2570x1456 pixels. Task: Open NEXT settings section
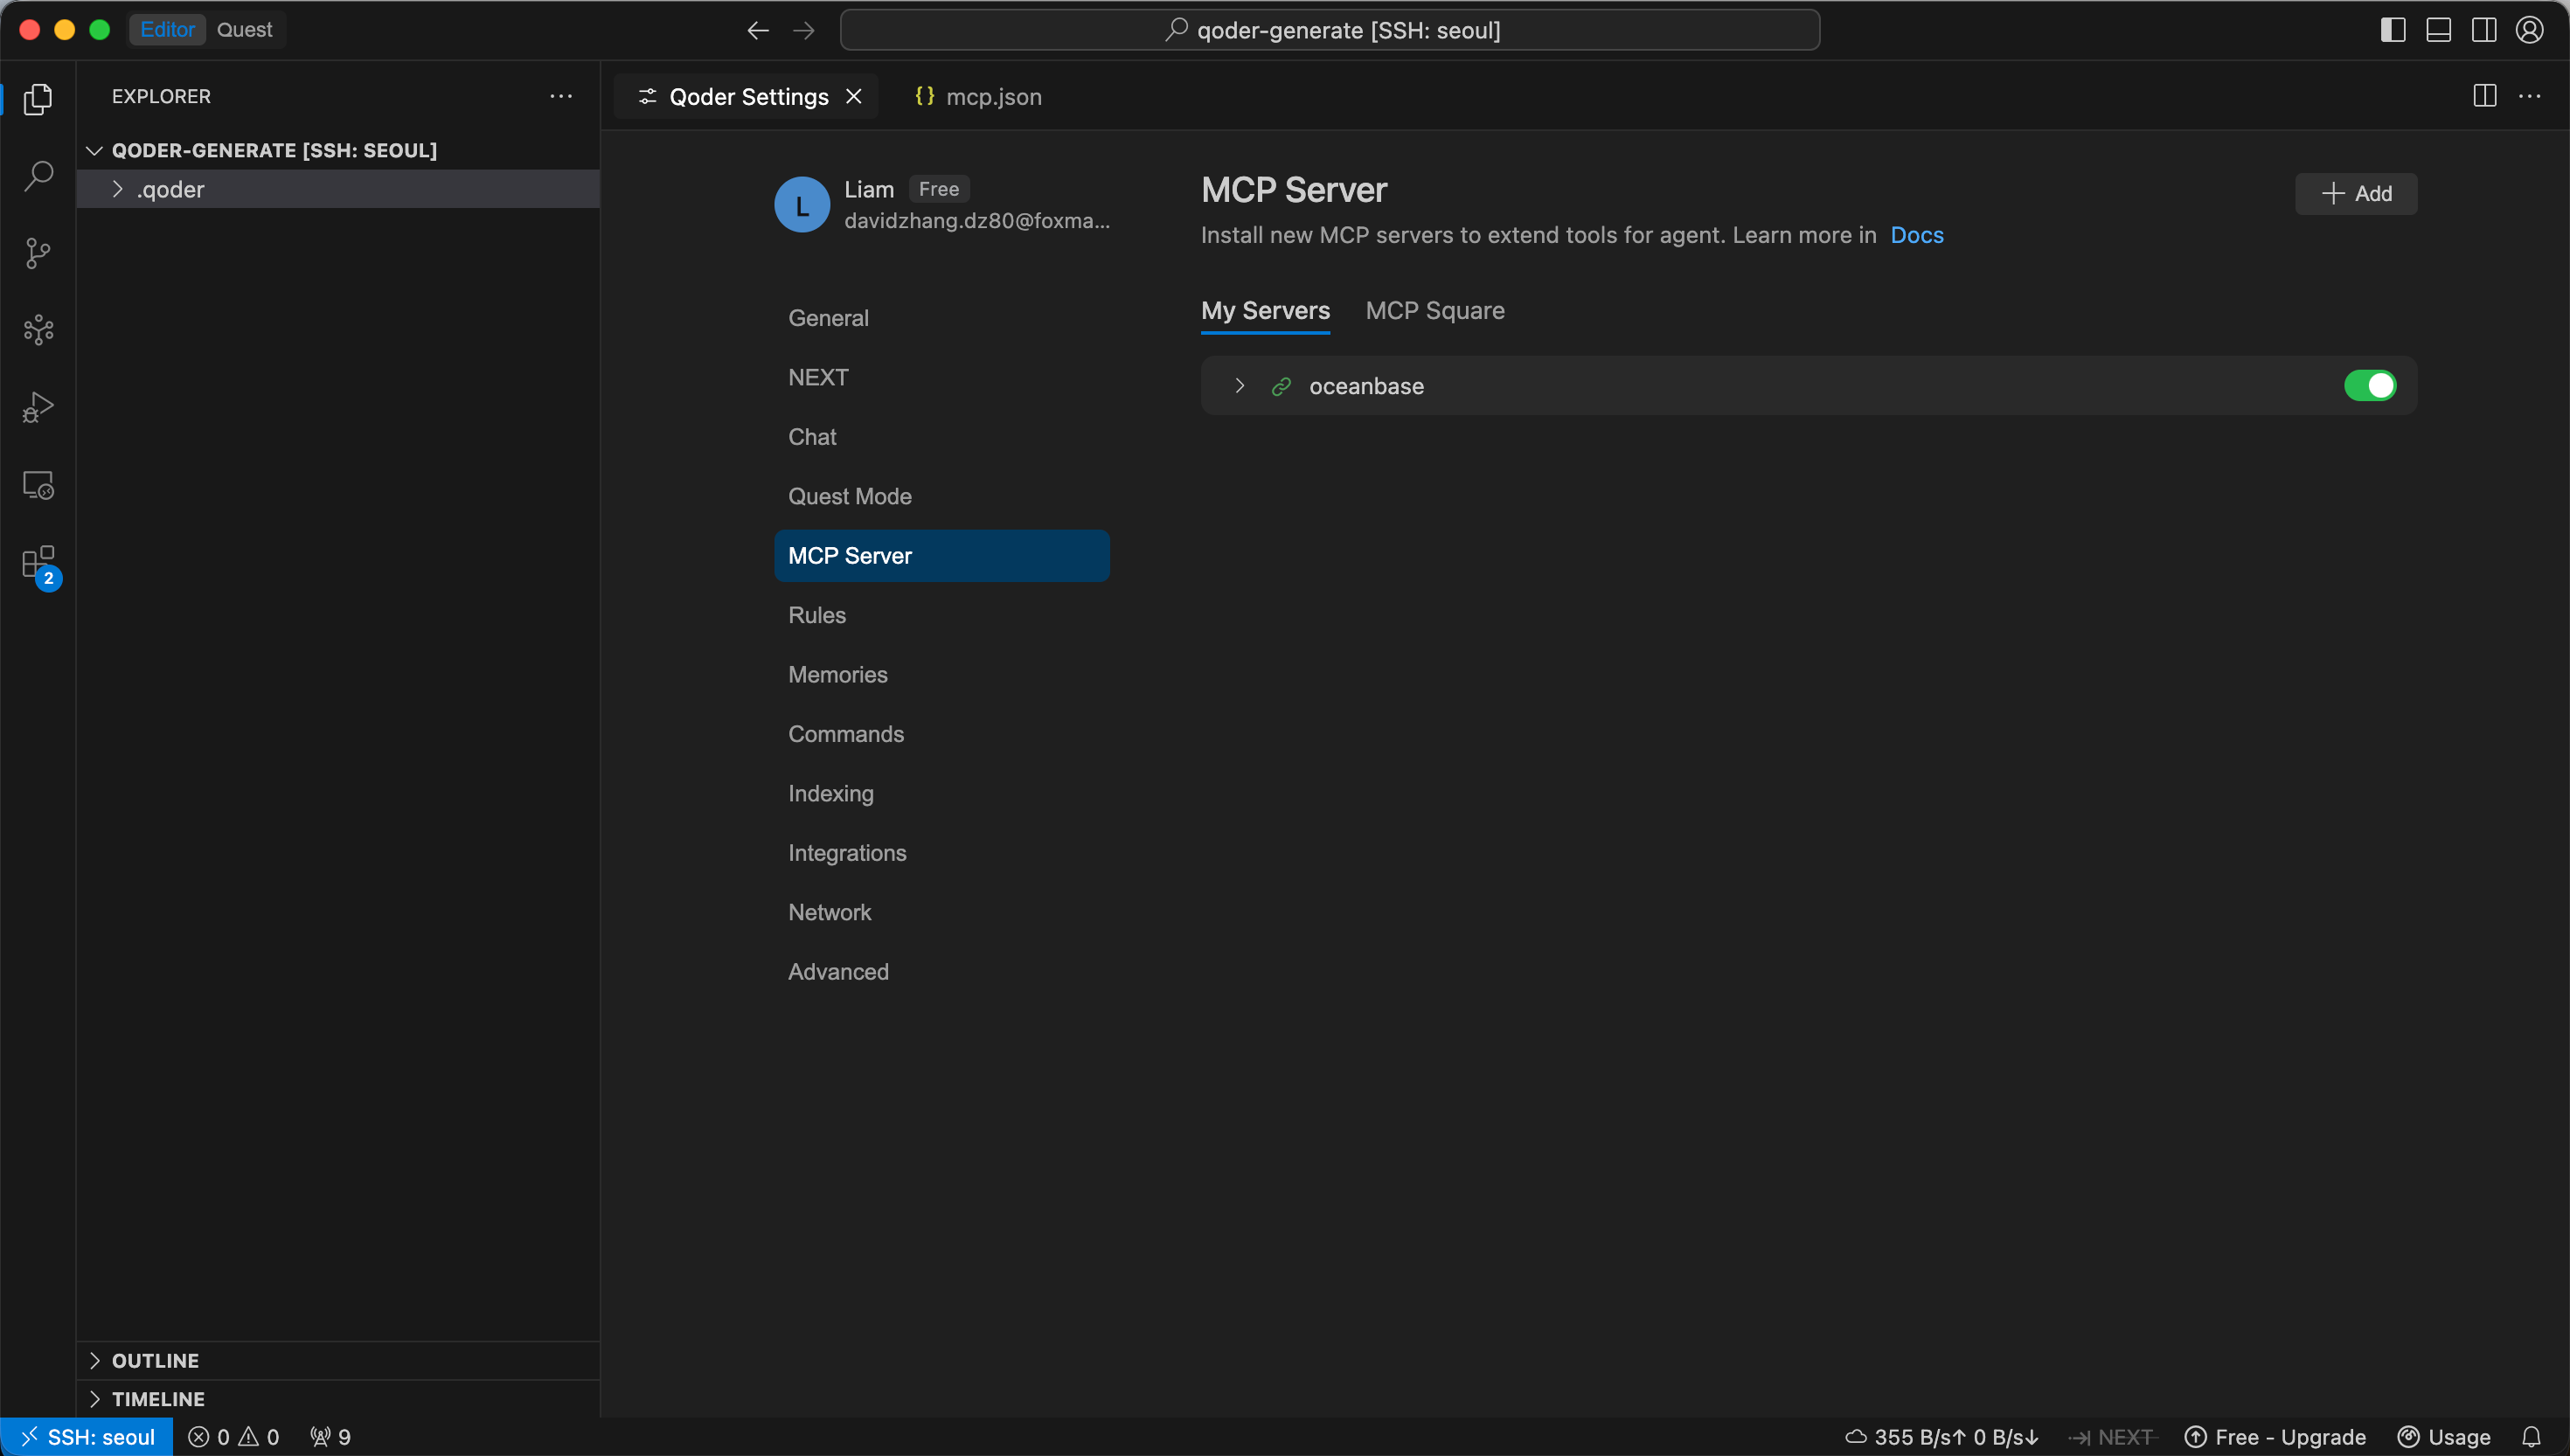[x=941, y=377]
